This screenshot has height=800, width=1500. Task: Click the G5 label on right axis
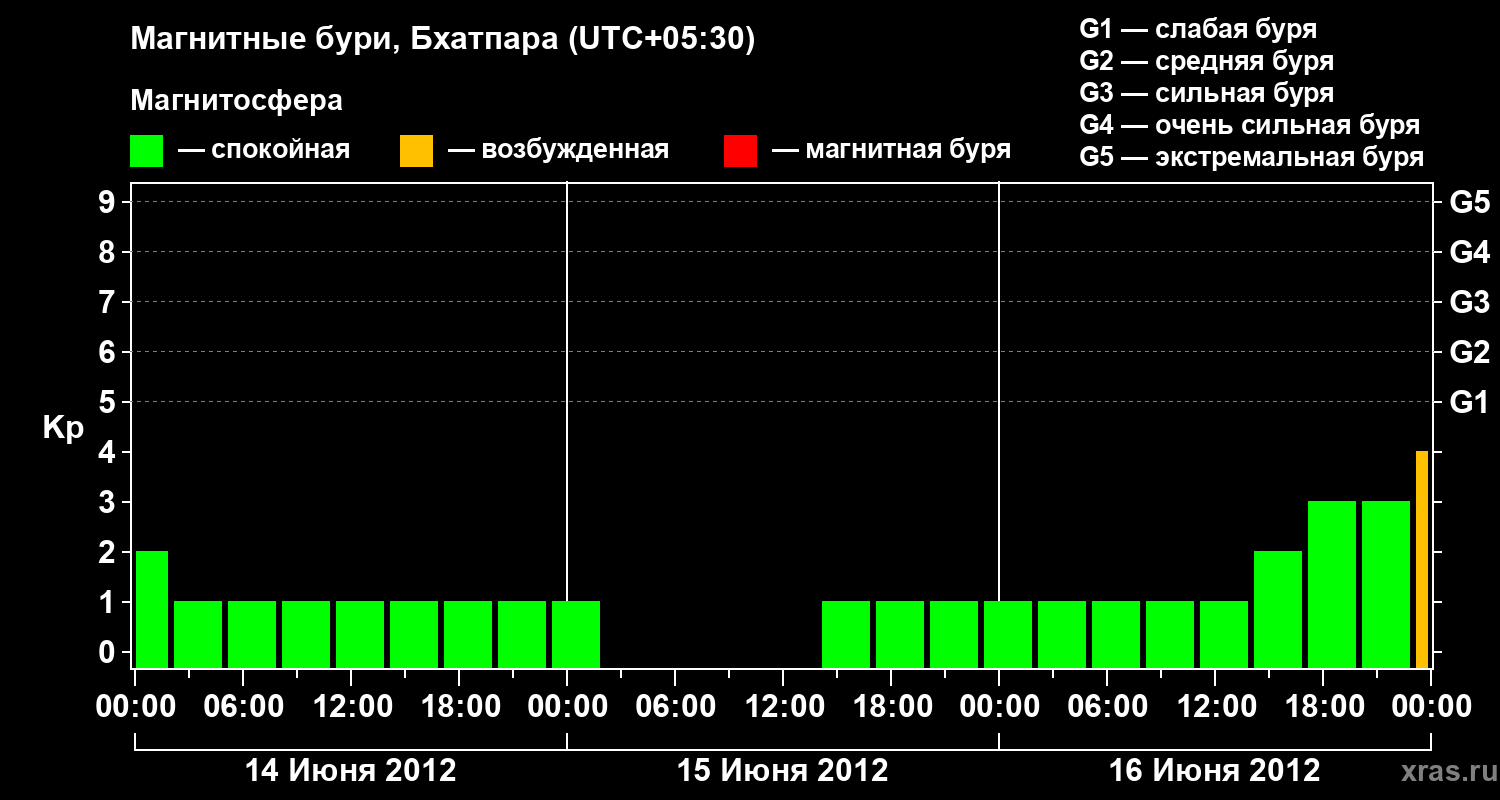[1469, 202]
